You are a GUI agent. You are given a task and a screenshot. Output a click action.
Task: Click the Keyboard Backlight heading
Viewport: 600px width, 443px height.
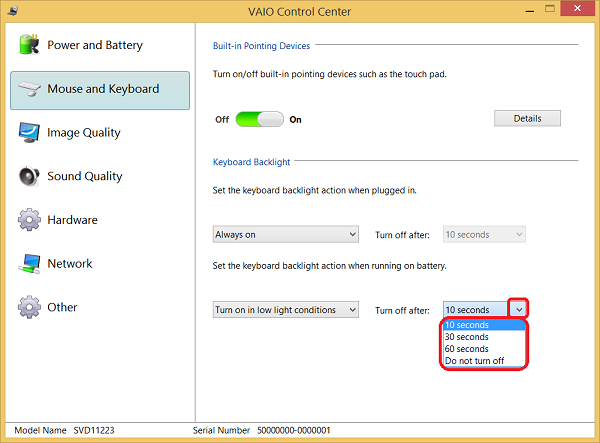click(x=251, y=162)
